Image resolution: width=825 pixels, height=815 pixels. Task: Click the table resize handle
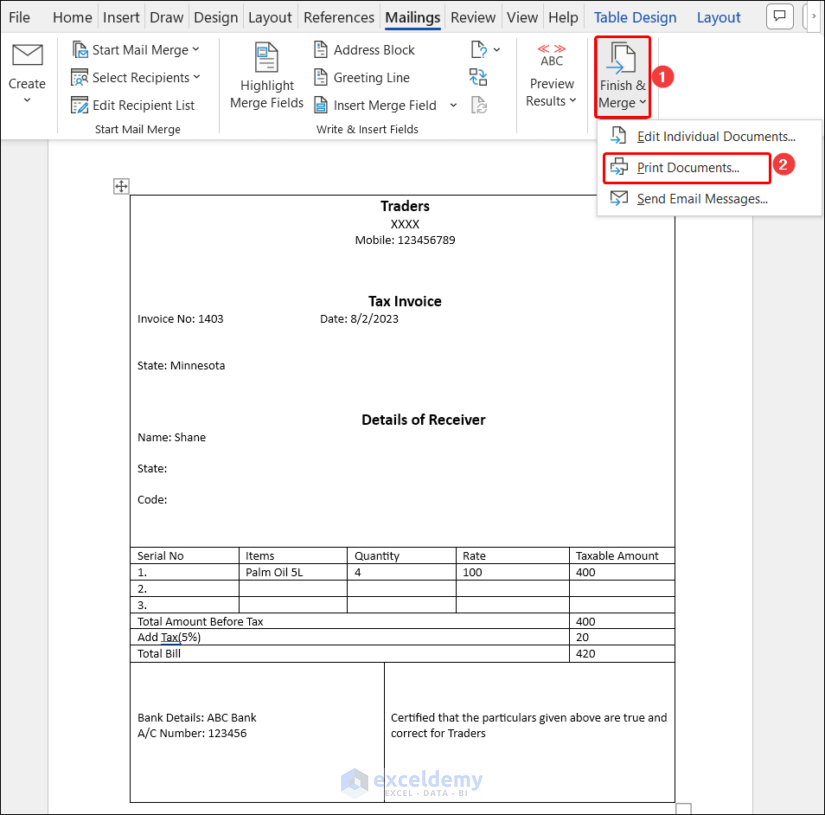click(683, 808)
